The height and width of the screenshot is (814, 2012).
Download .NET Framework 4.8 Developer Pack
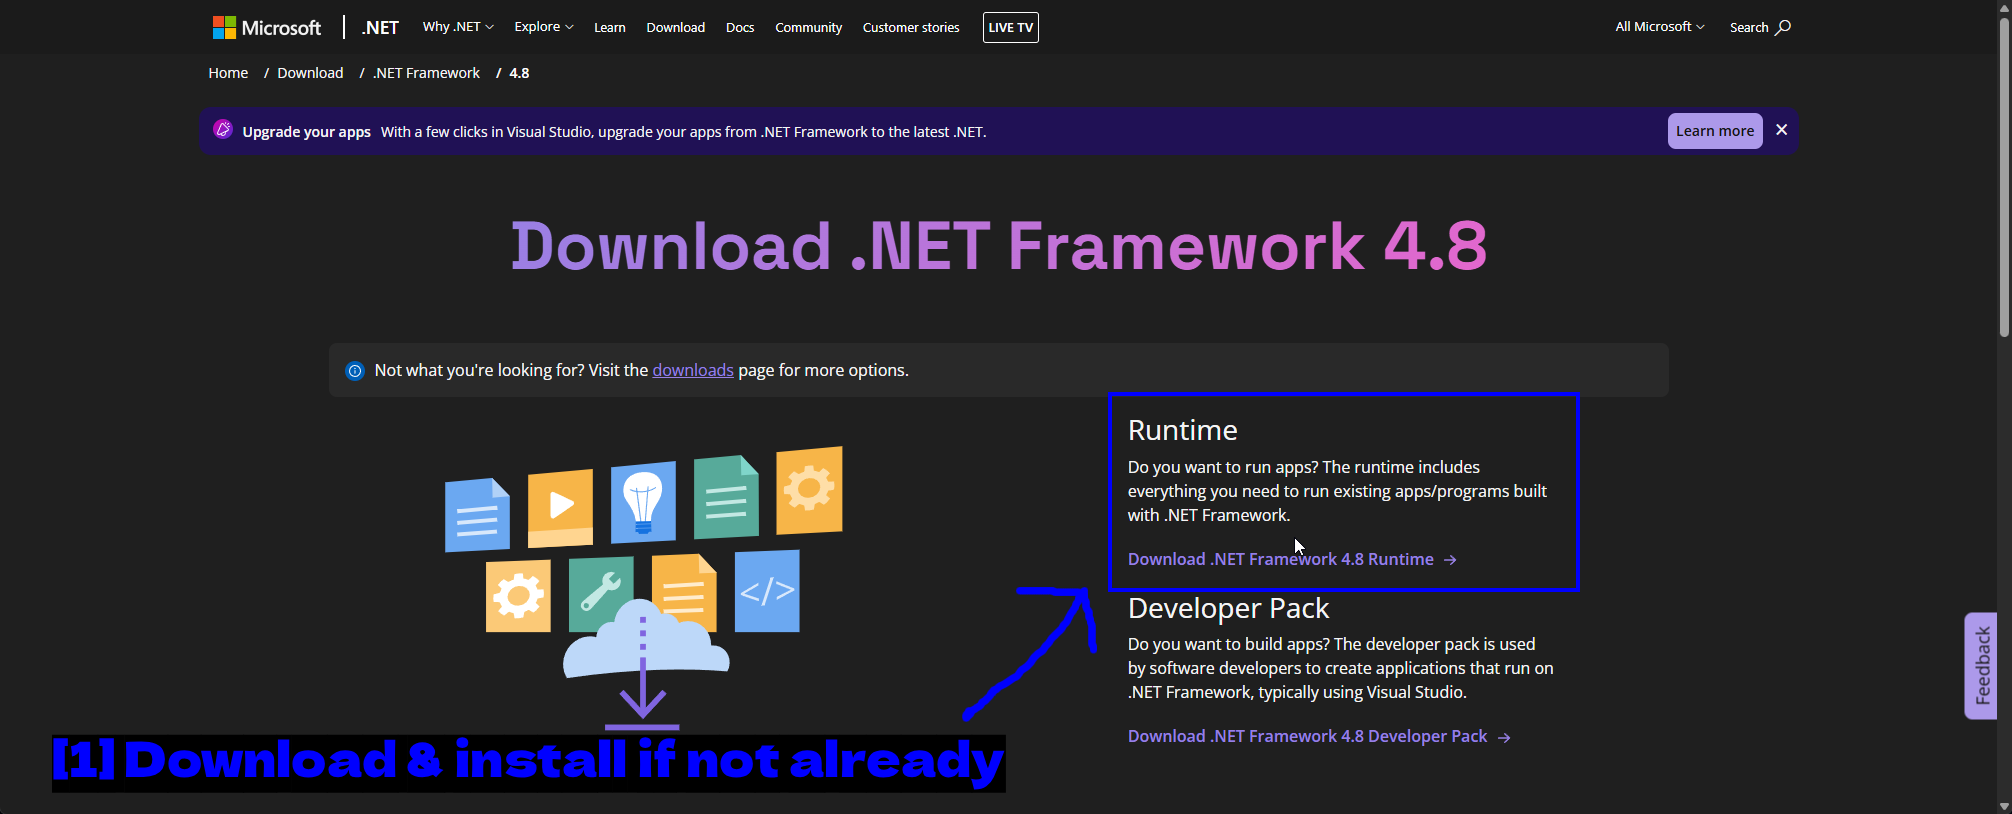pyautogui.click(x=1319, y=736)
